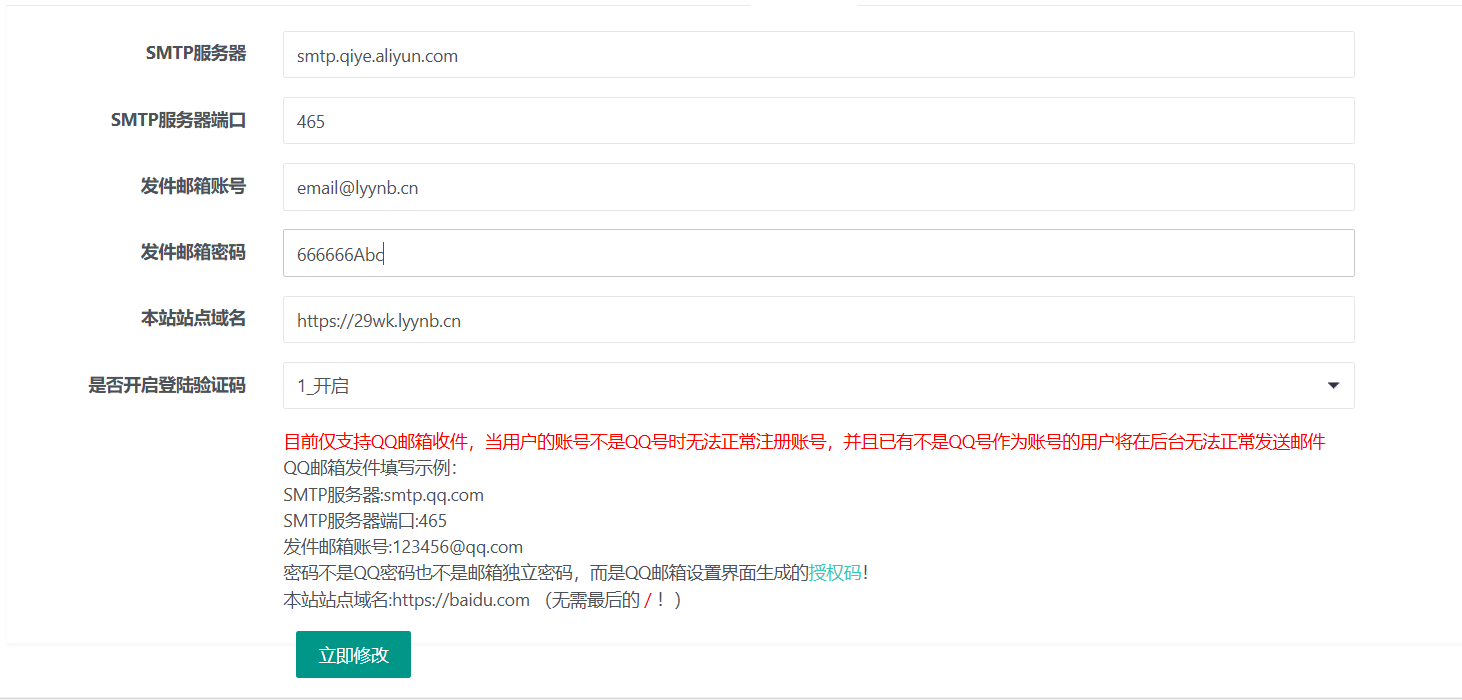Click the example text 本站站点域名:https://baidu.com
The height and width of the screenshot is (700, 1462).
[x=406, y=600]
